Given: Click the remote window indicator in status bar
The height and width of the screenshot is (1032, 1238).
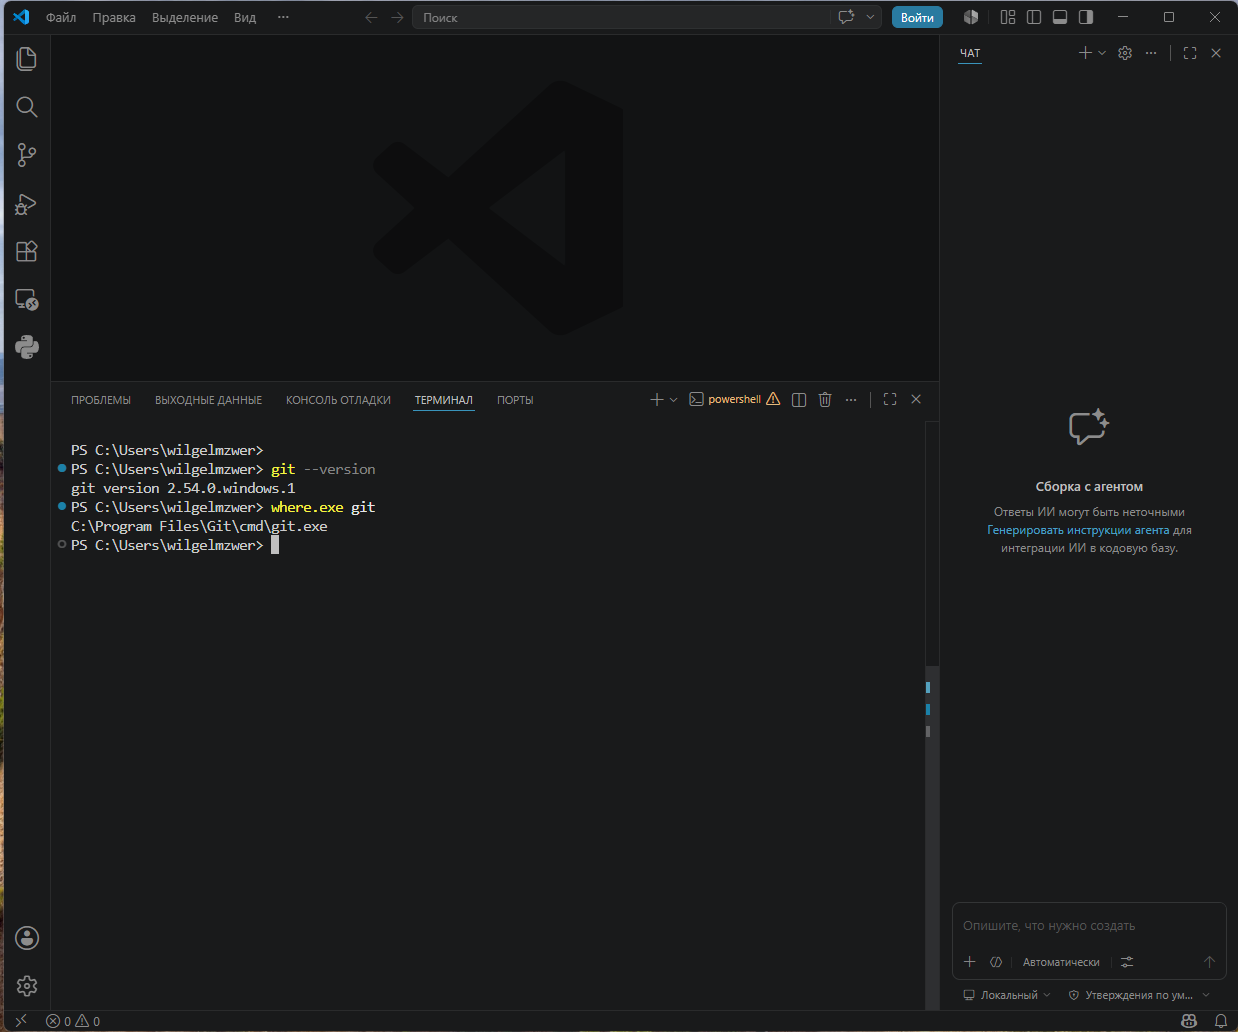Looking at the screenshot, I should point(21,1021).
